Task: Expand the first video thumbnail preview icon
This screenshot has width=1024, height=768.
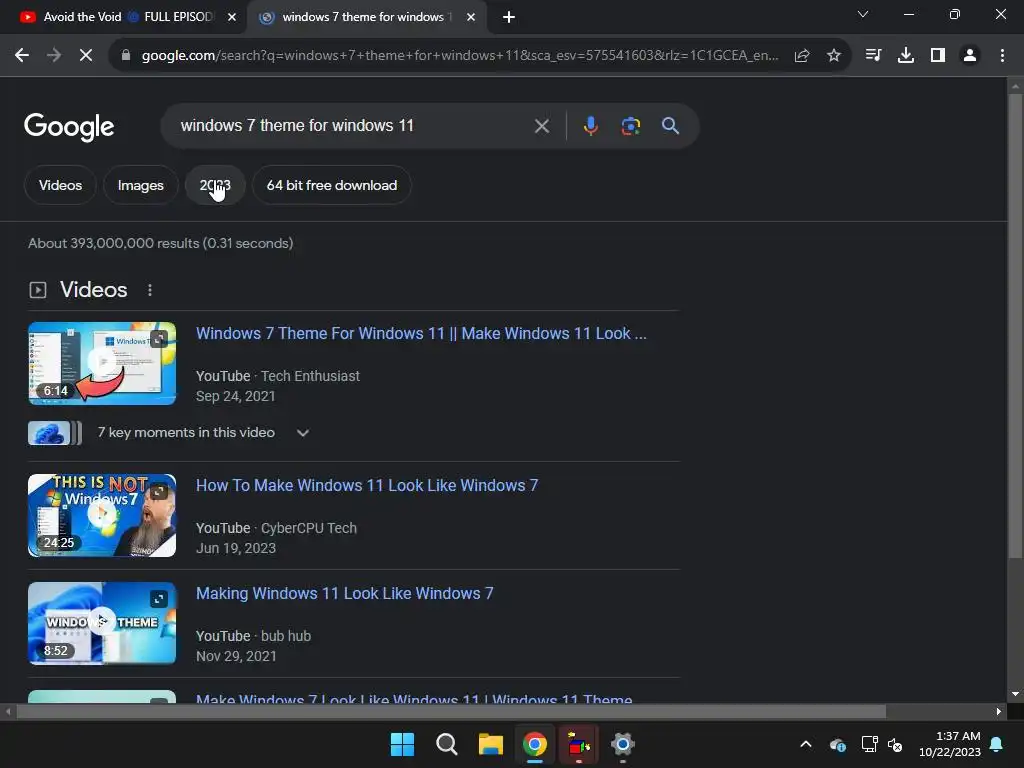Action: (159, 339)
